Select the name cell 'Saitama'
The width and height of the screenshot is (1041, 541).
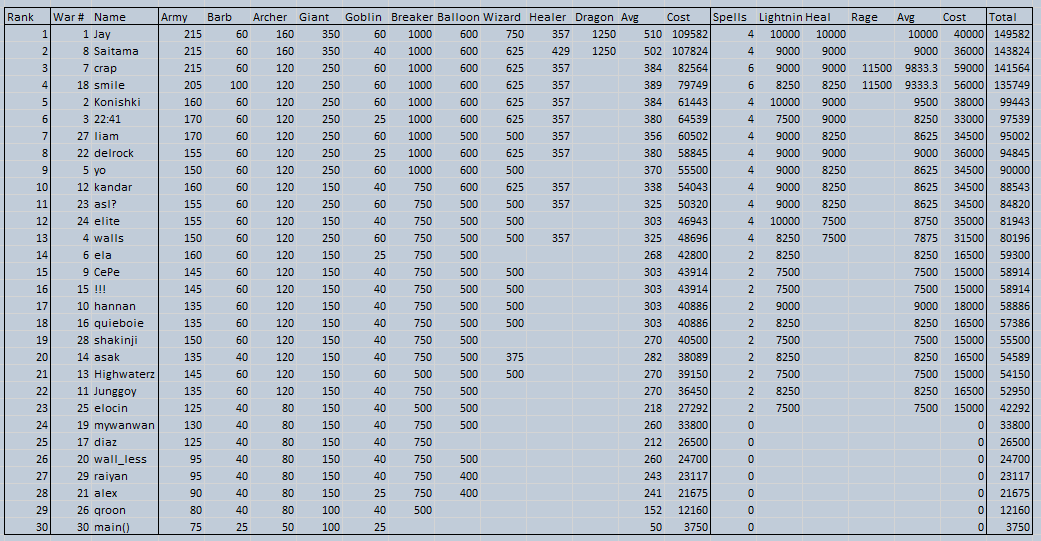pos(116,51)
